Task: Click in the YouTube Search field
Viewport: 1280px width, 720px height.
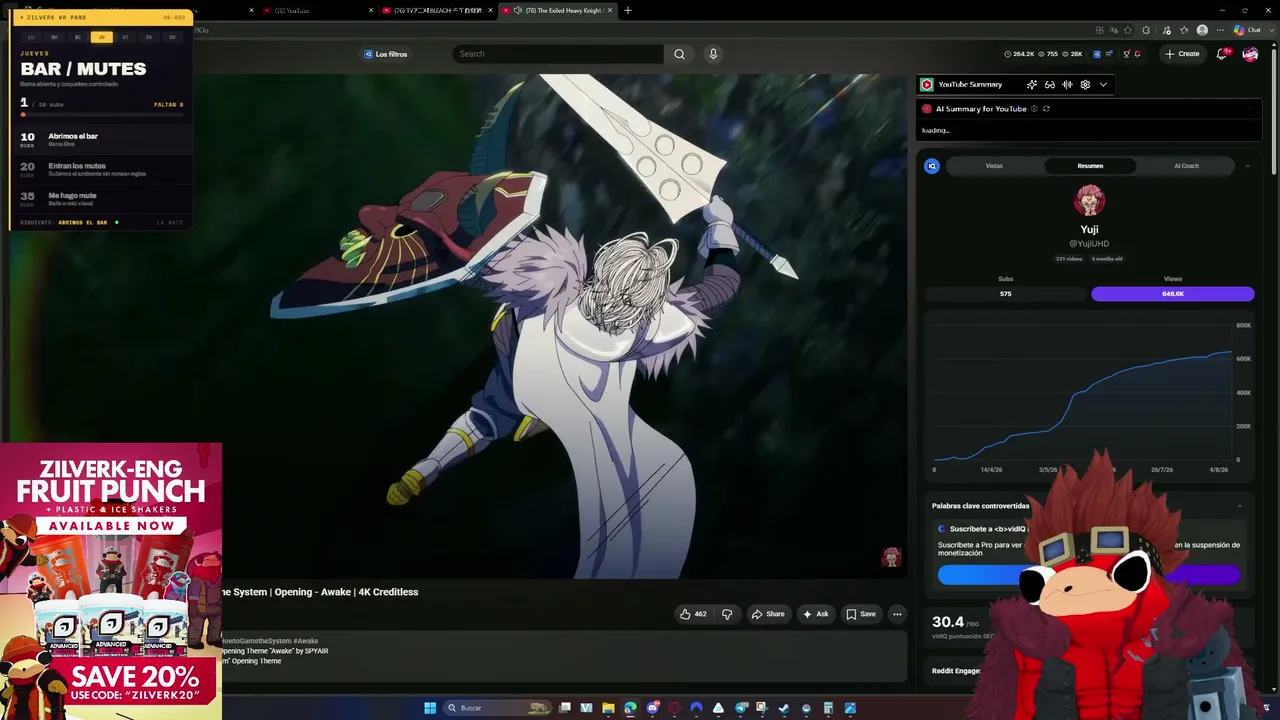Action: tap(558, 54)
